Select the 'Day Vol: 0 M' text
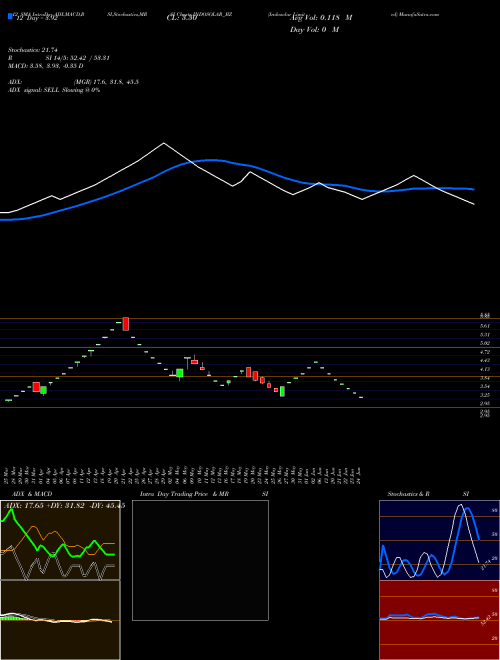The width and height of the screenshot is (500, 660). 314,30
